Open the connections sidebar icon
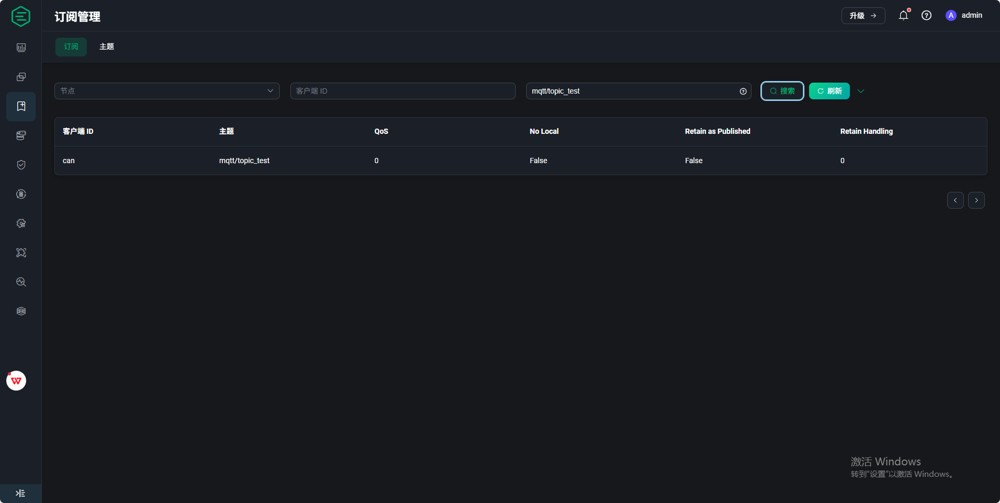 (21, 77)
